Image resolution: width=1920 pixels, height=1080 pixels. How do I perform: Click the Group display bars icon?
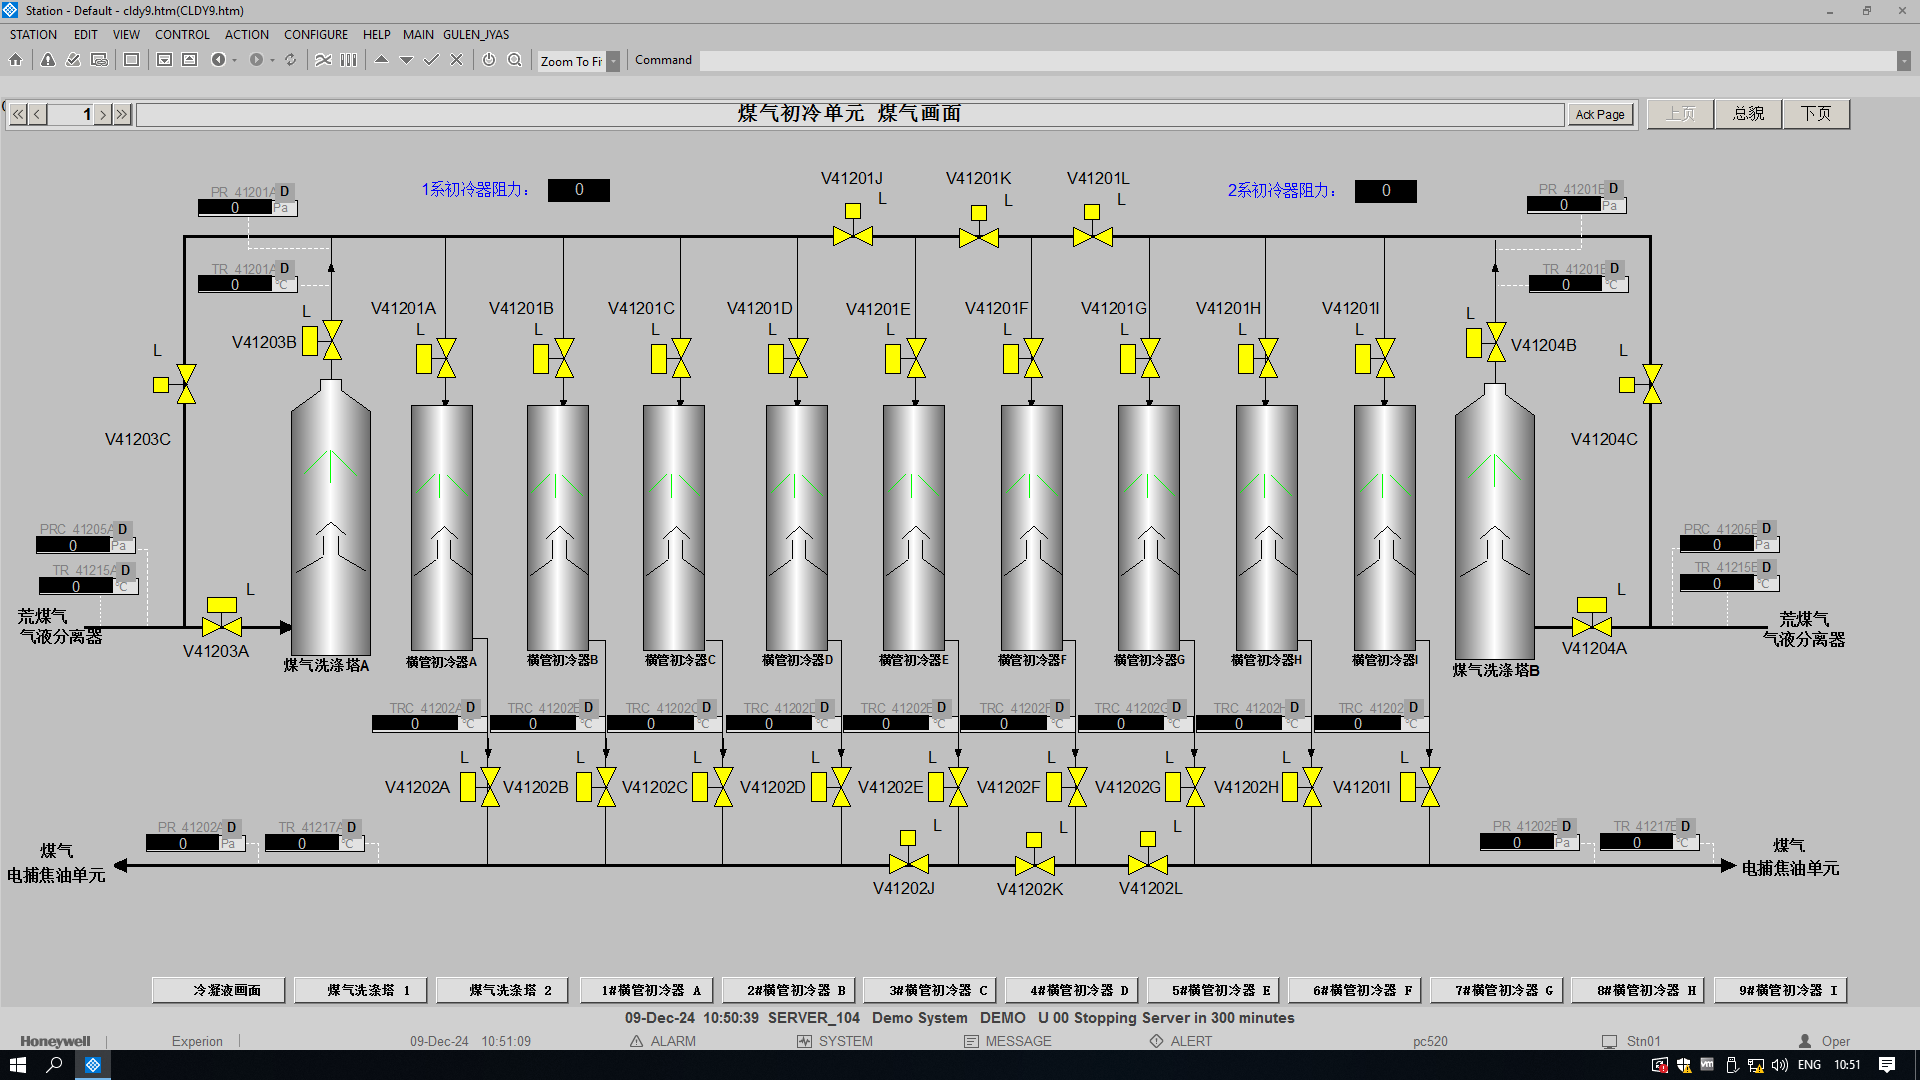pyautogui.click(x=348, y=60)
